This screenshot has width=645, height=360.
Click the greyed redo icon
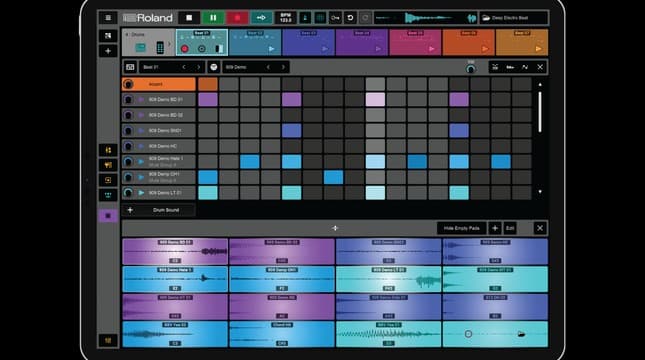[365, 18]
